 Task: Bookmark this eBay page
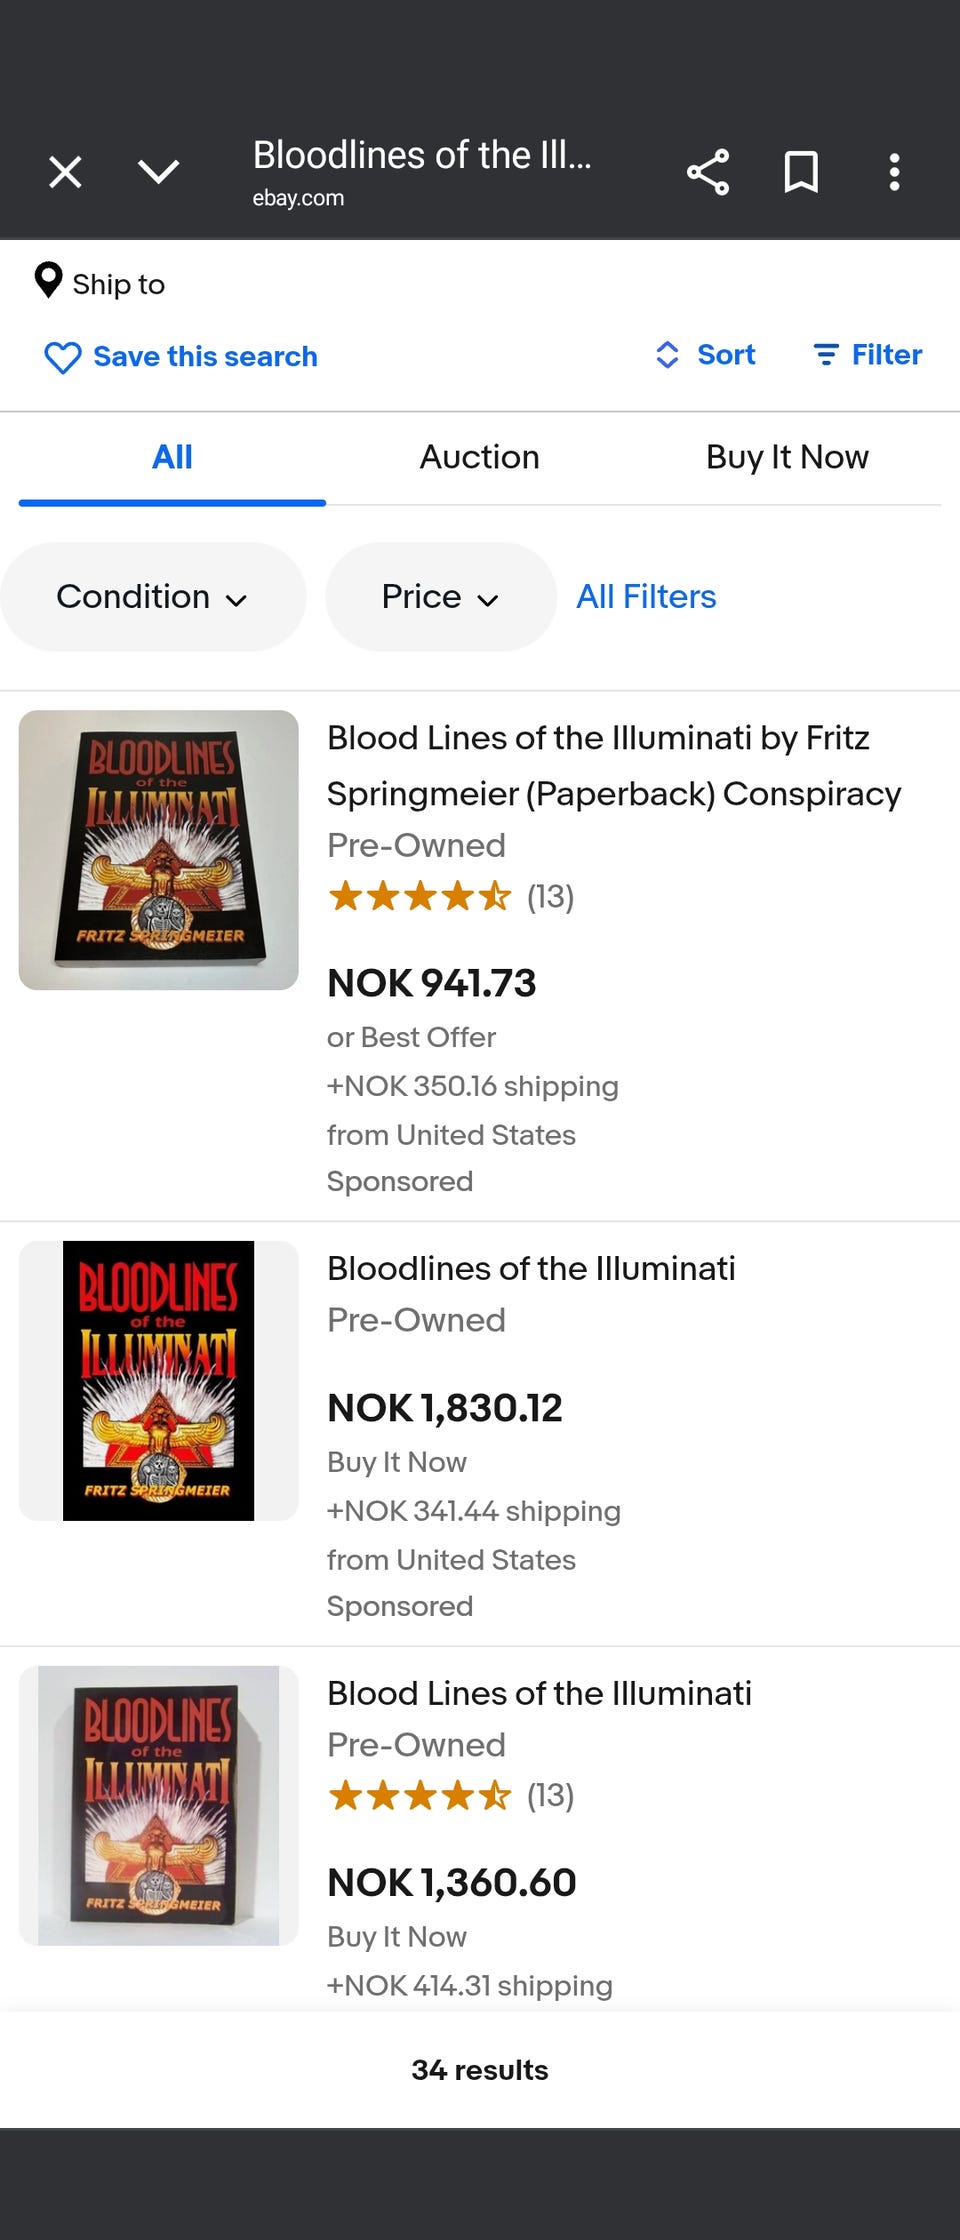[x=801, y=172]
